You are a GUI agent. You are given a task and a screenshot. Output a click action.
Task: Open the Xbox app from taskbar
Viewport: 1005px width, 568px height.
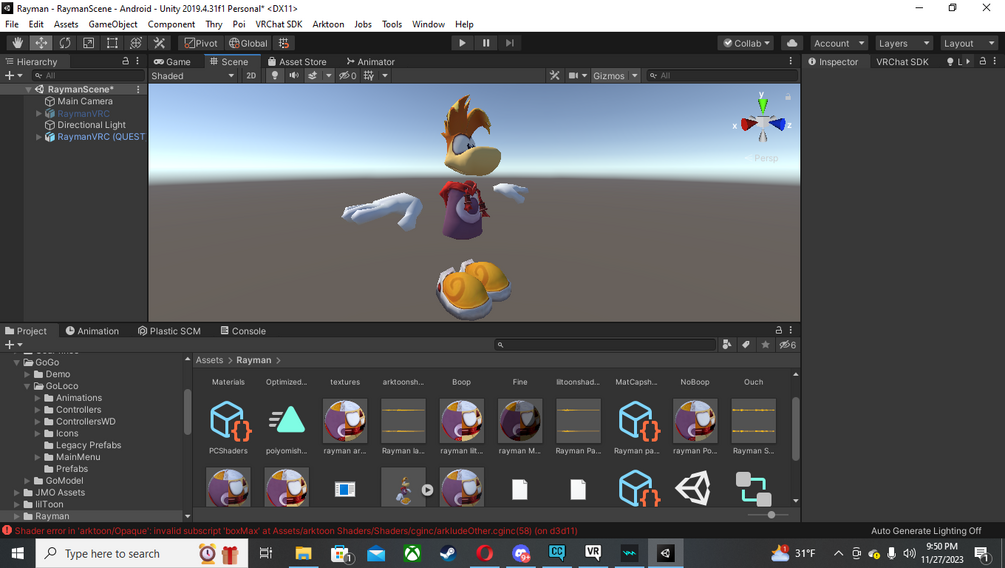[x=412, y=553]
